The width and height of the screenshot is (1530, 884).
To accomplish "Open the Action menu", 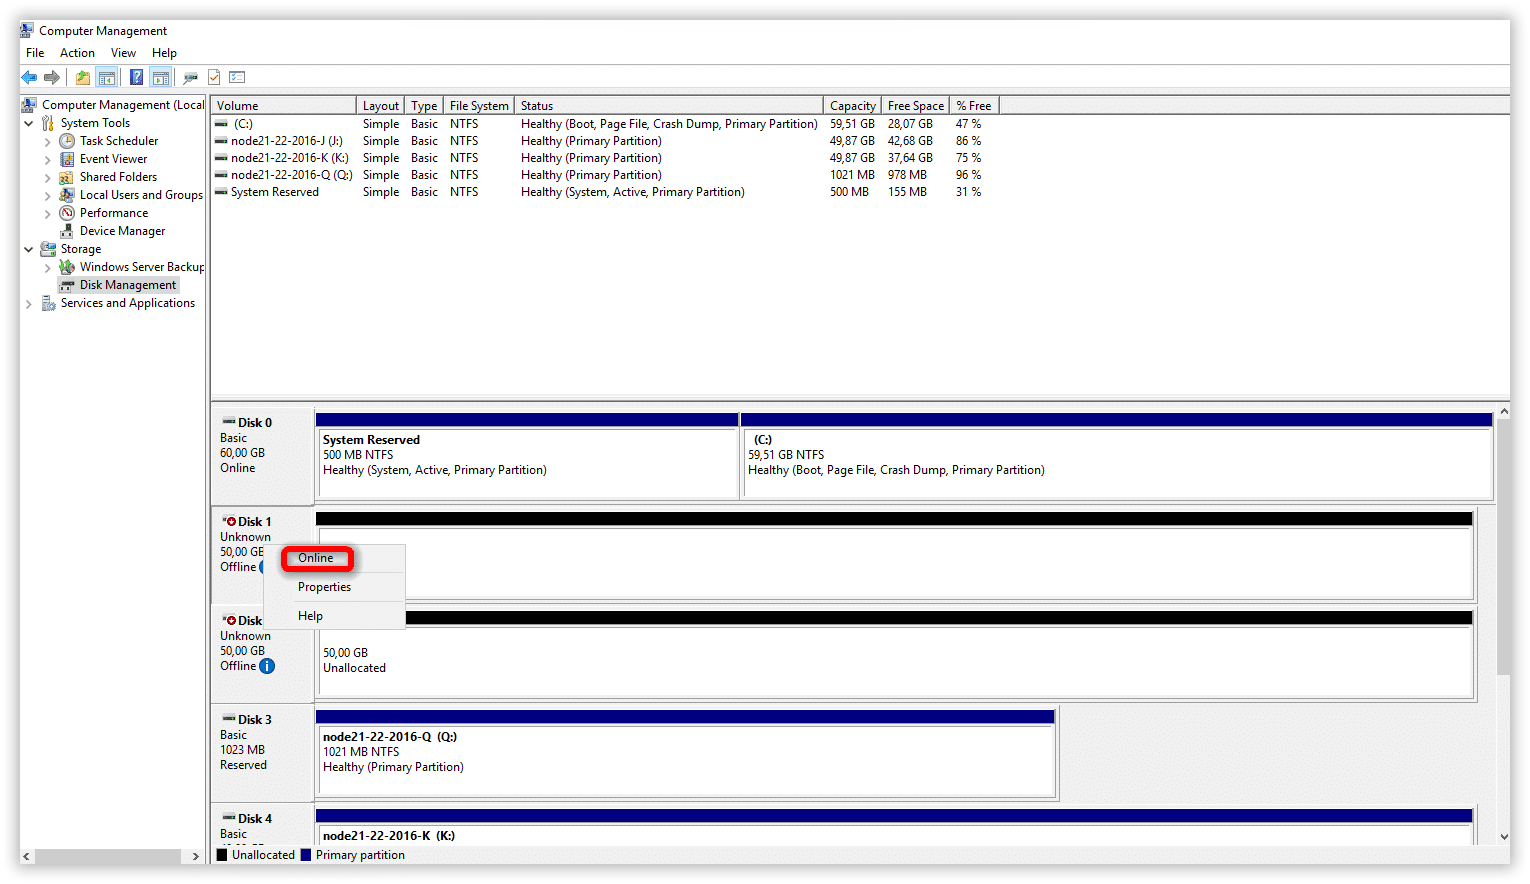I will 77,53.
